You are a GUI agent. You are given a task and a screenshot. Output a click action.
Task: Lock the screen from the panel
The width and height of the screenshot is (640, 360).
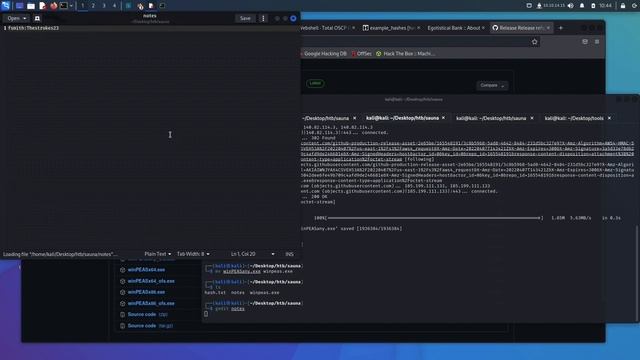623,6
